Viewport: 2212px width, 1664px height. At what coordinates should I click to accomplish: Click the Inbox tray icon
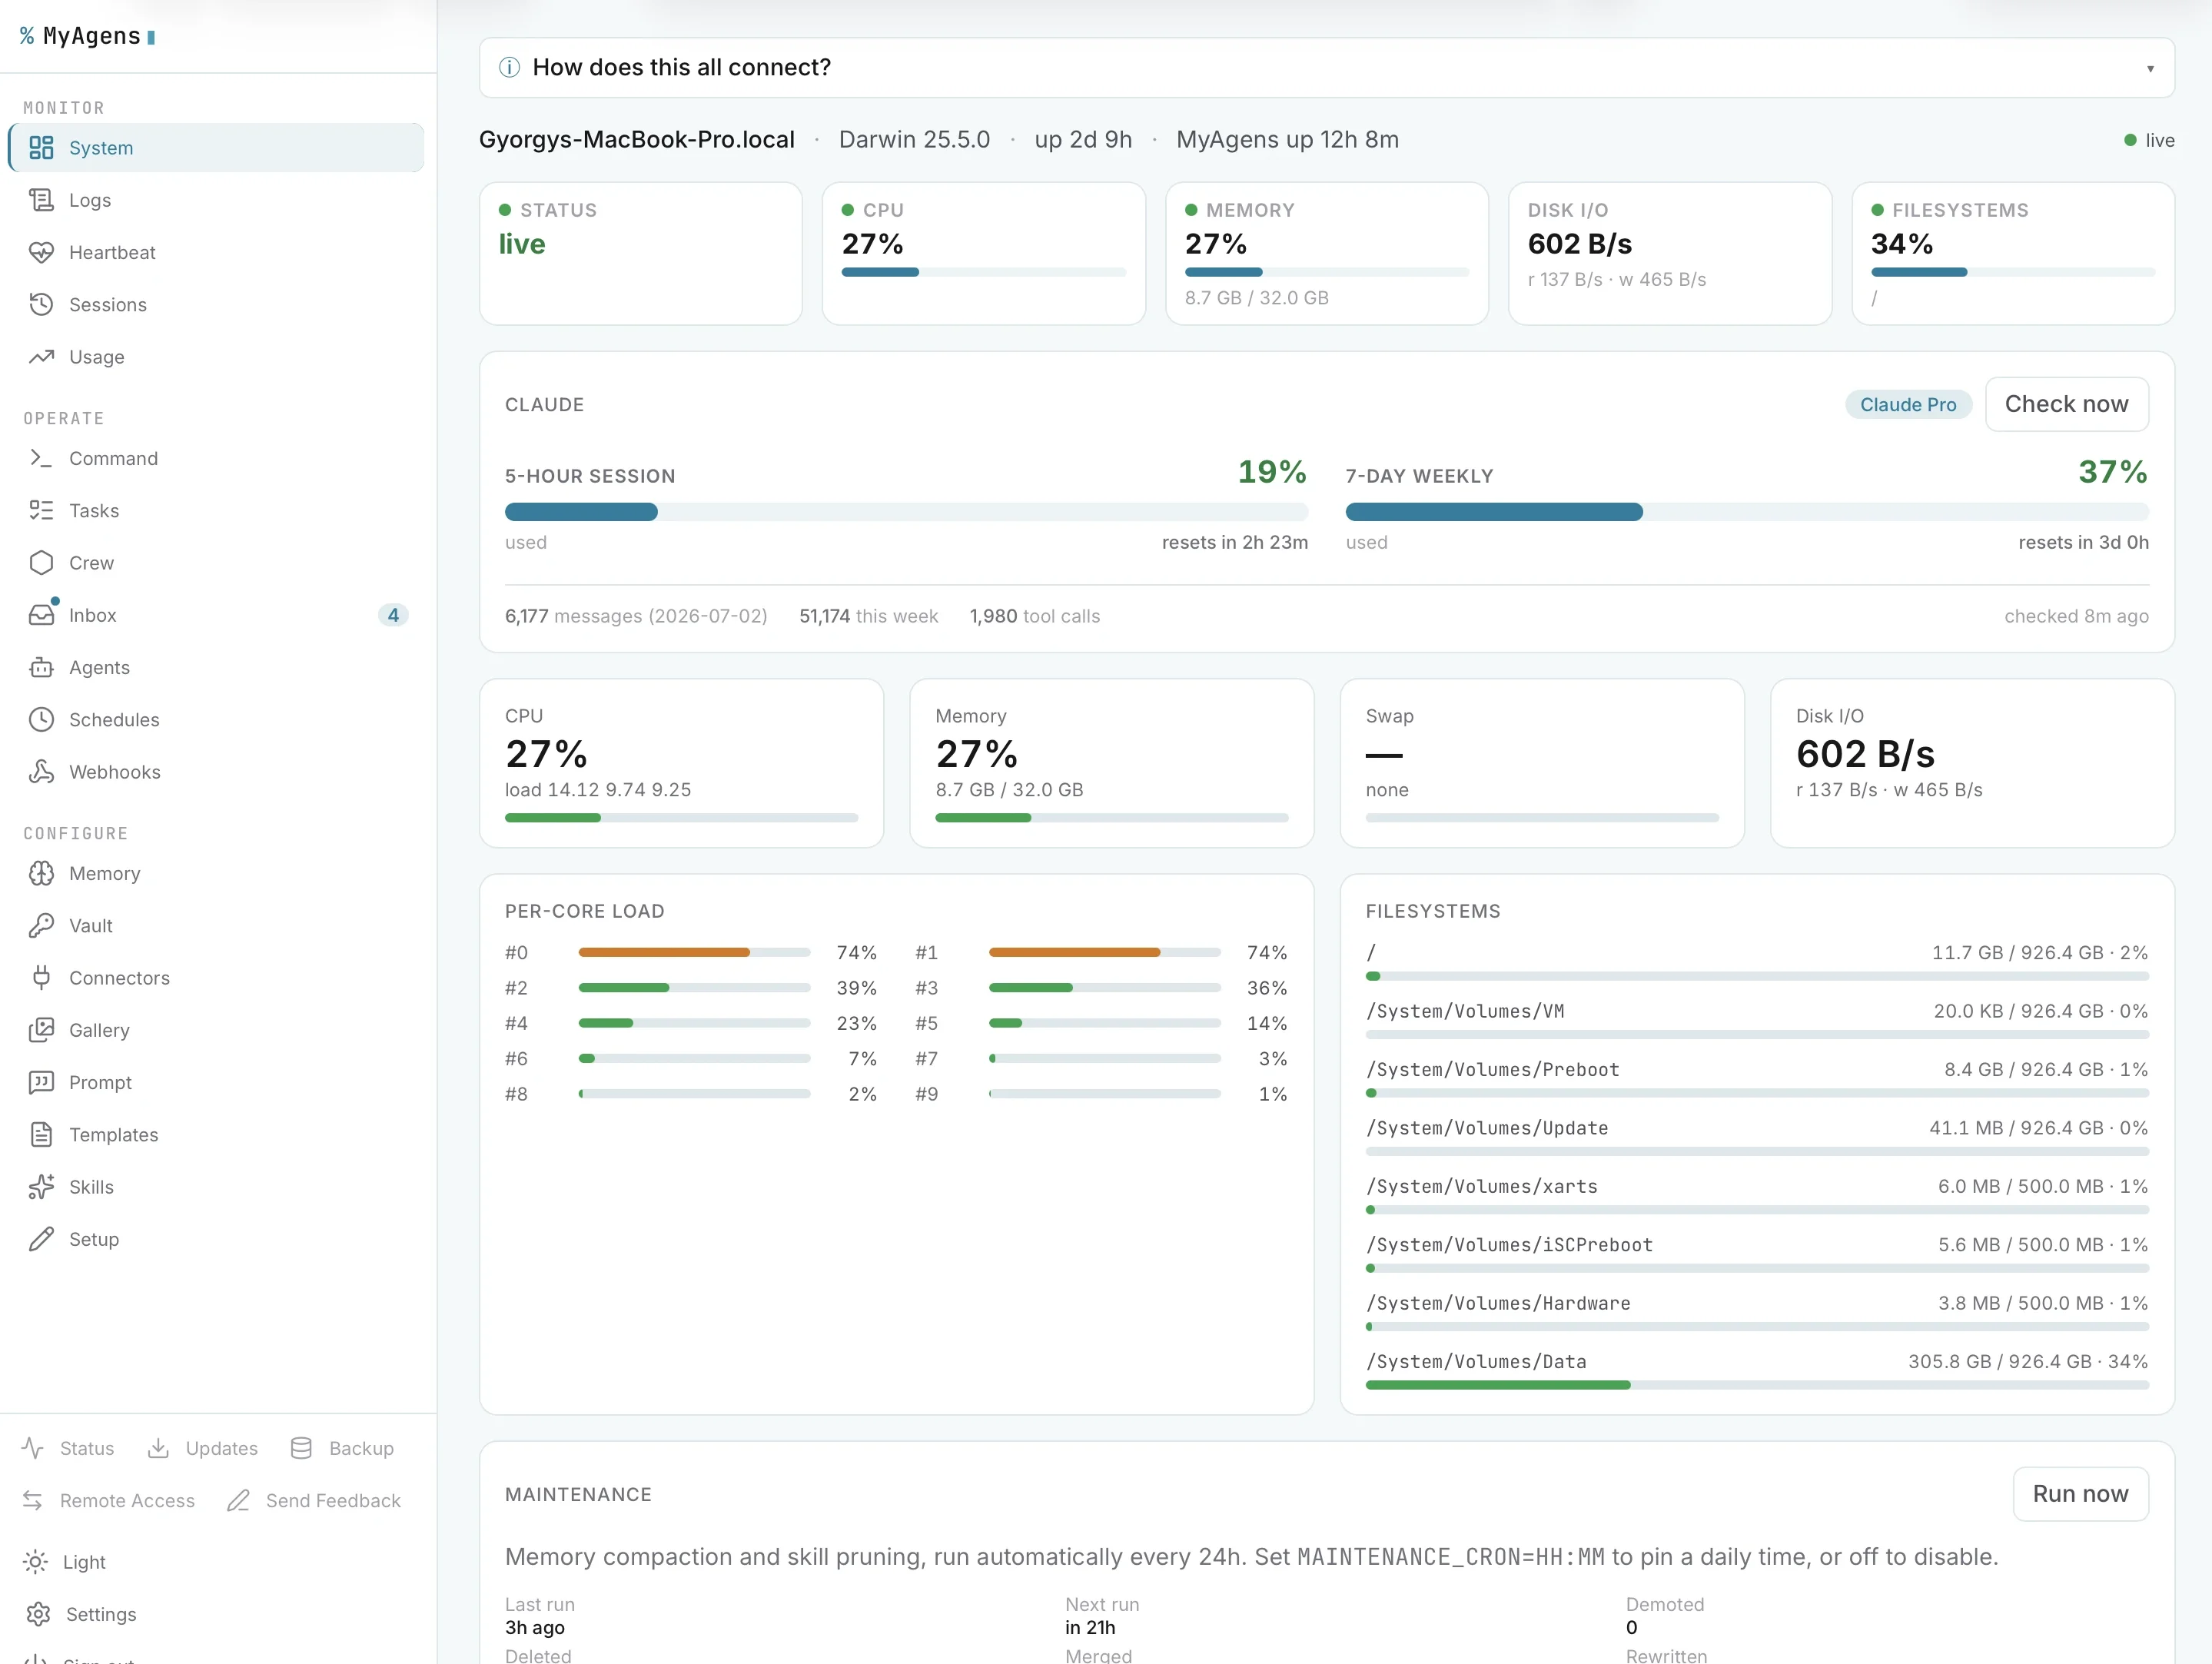[x=41, y=615]
